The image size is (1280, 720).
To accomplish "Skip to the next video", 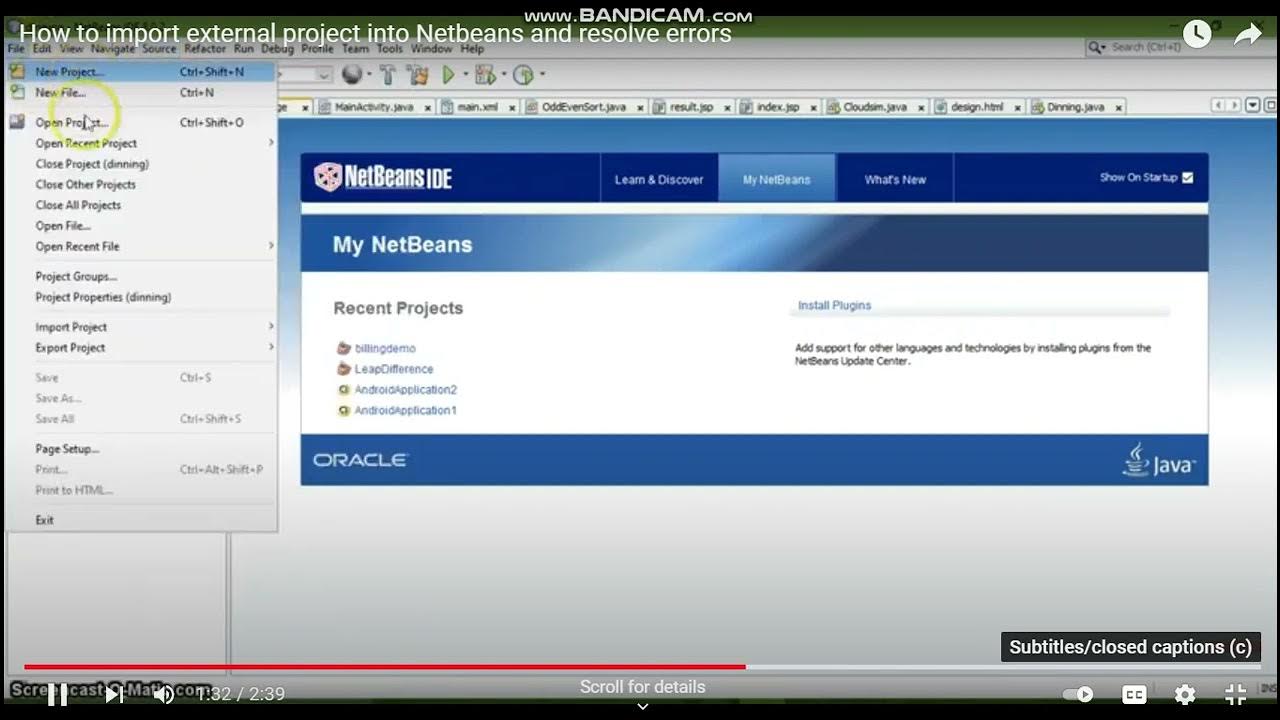I will tap(114, 694).
